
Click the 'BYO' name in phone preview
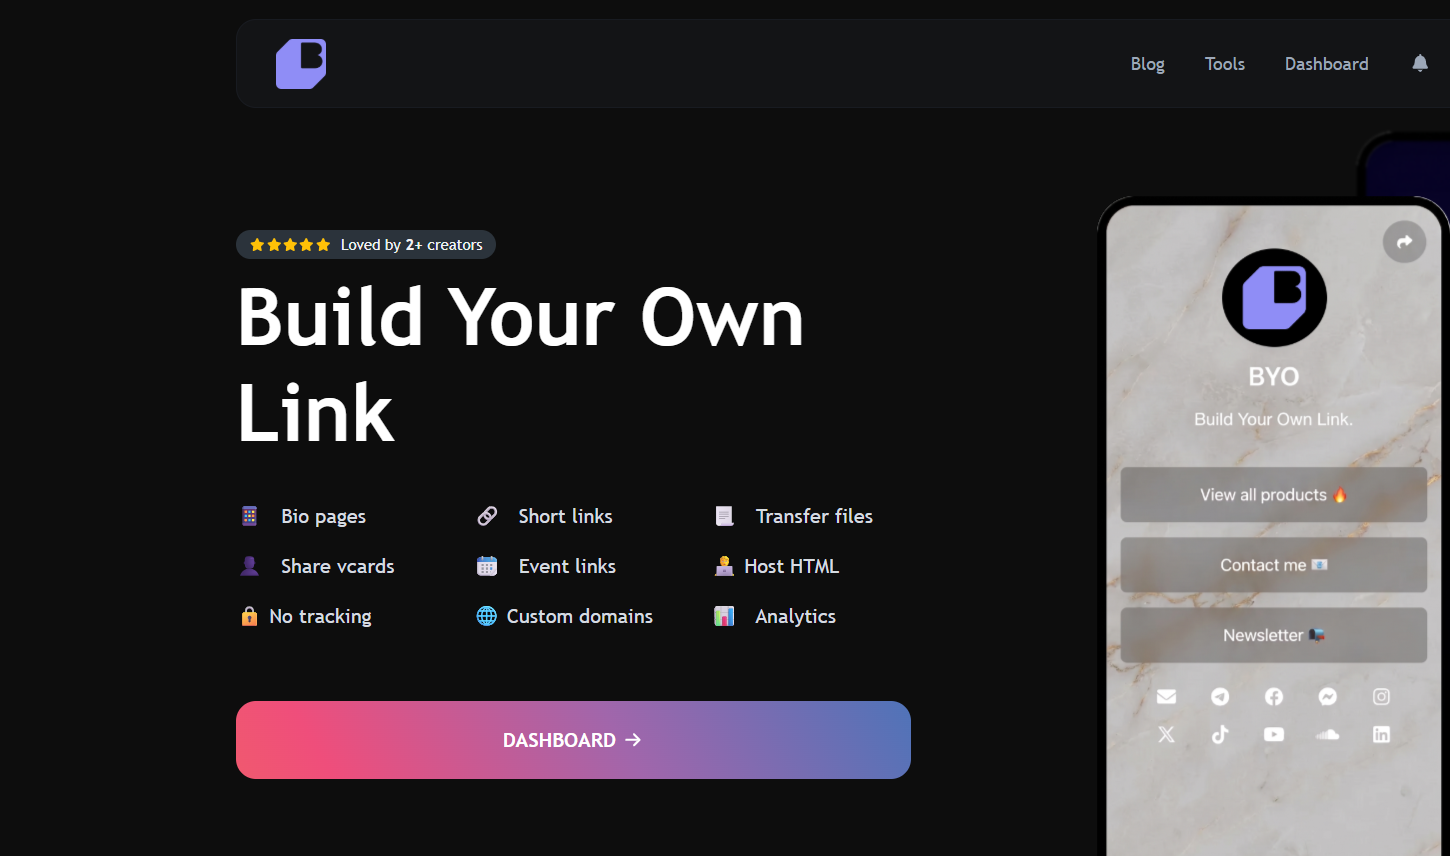click(1274, 377)
